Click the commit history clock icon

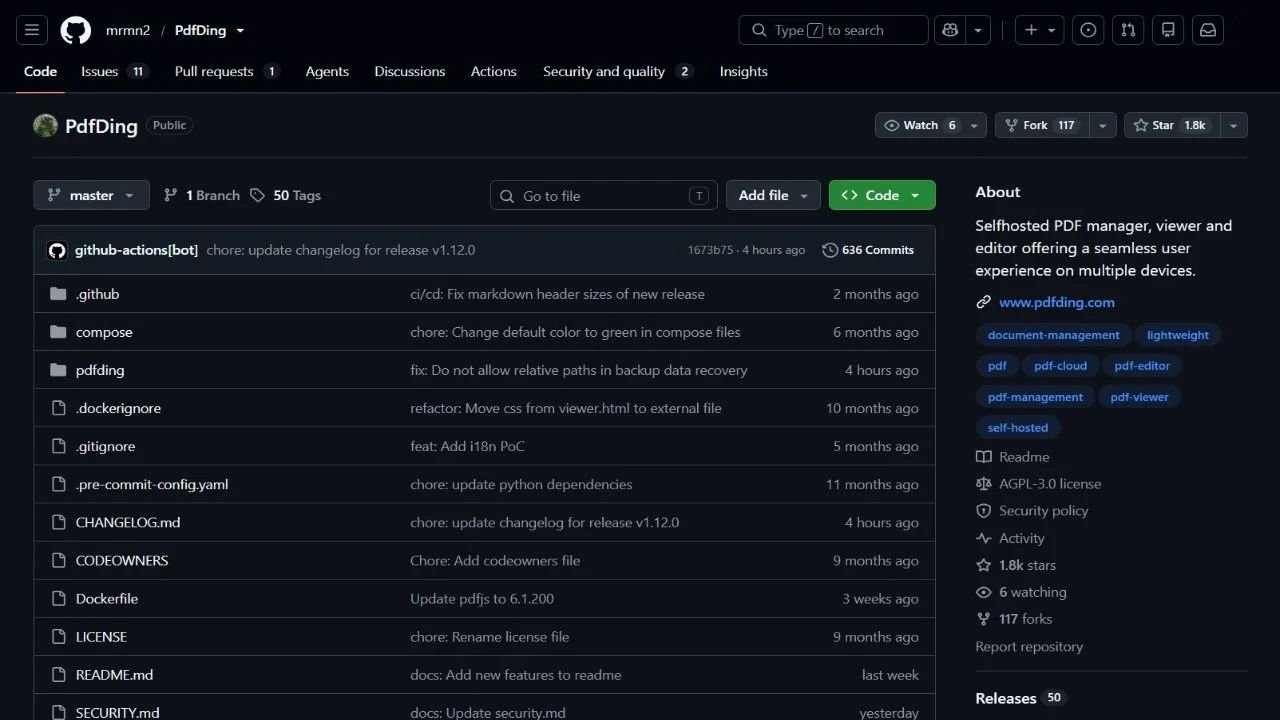click(x=830, y=250)
